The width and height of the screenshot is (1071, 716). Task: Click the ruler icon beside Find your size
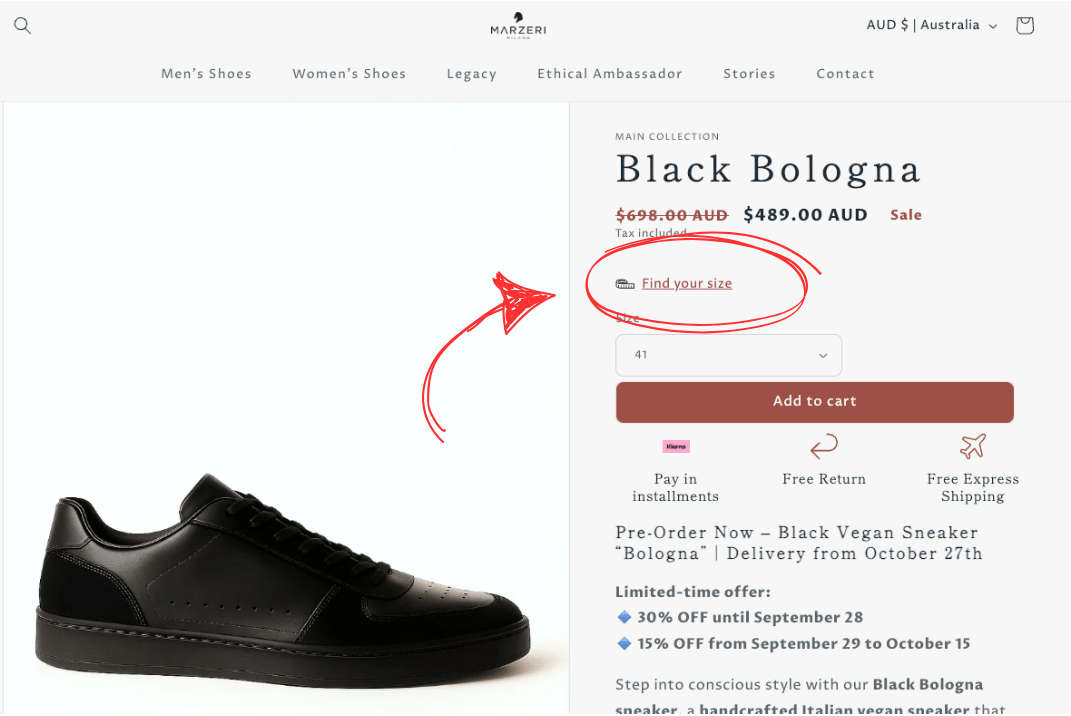coord(625,283)
